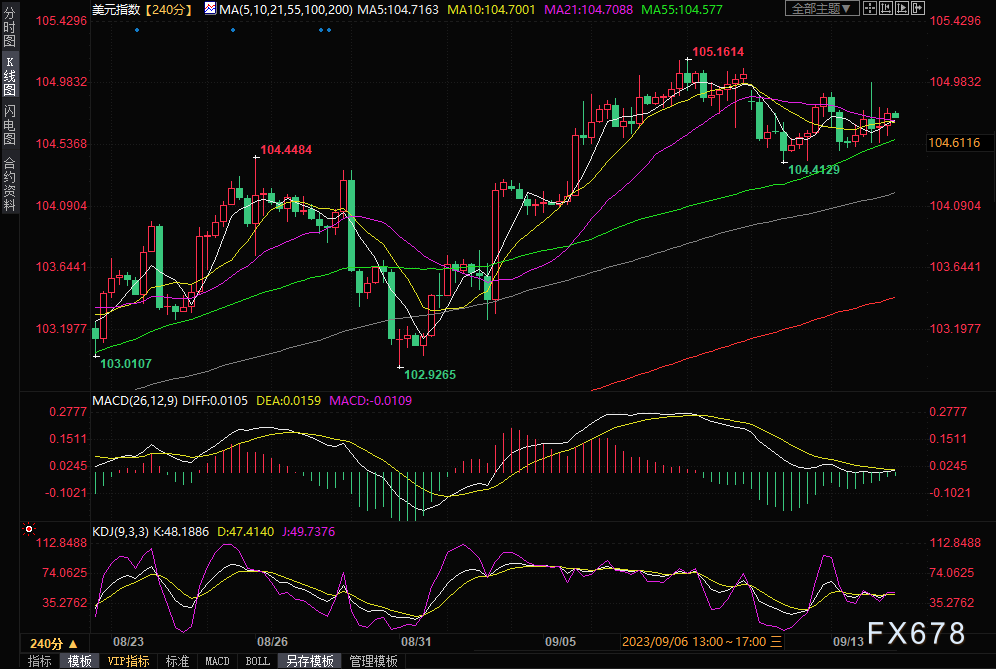Click the MA indicator chart icon
The image size is (996, 669).
pyautogui.click(x=209, y=8)
